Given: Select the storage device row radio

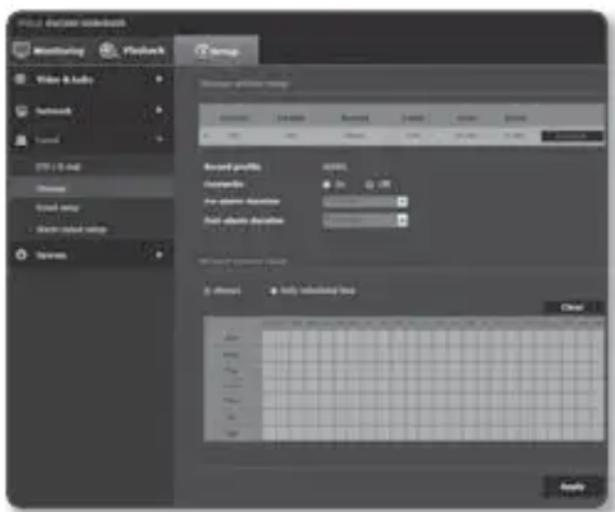Looking at the screenshot, I should click(x=207, y=136).
